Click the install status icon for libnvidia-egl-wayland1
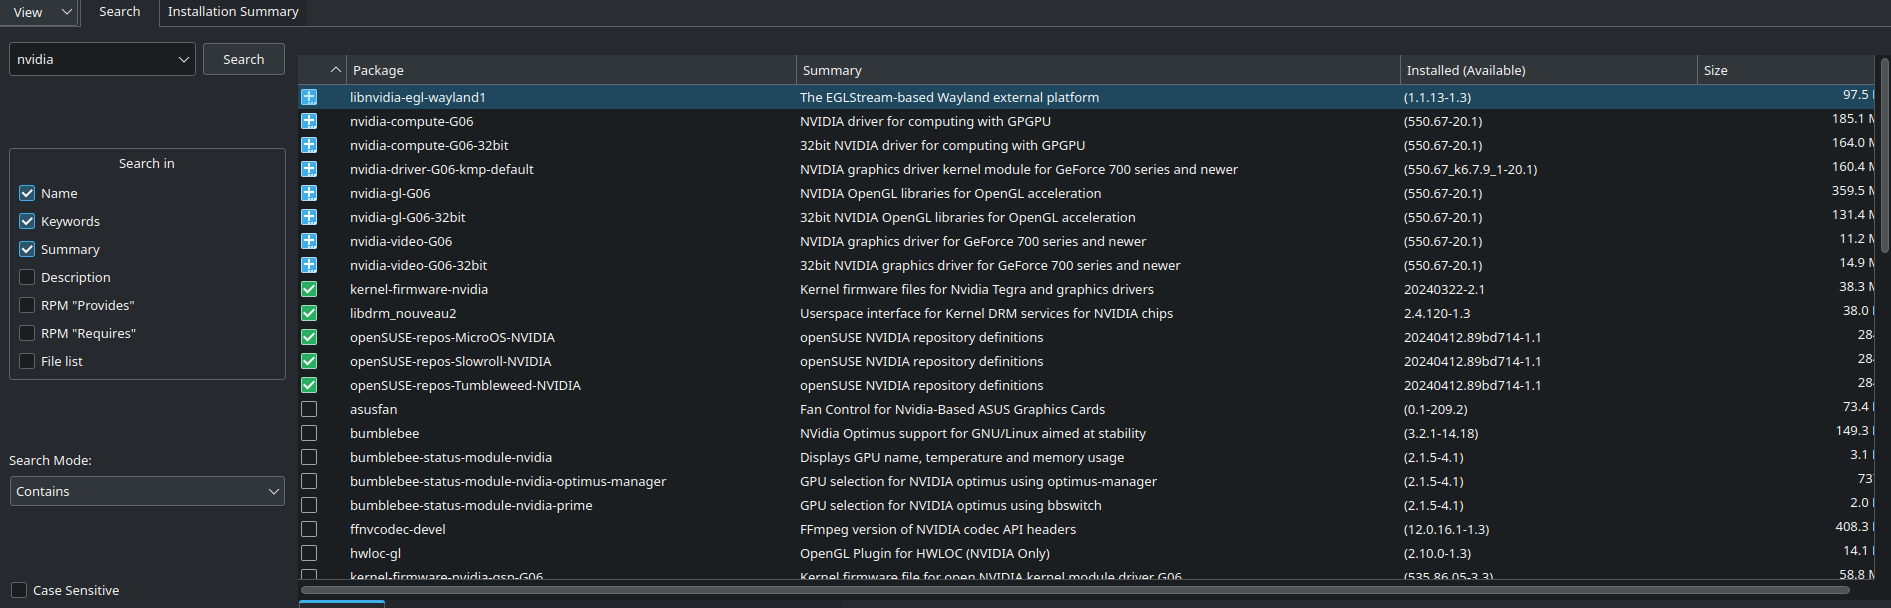 point(309,97)
